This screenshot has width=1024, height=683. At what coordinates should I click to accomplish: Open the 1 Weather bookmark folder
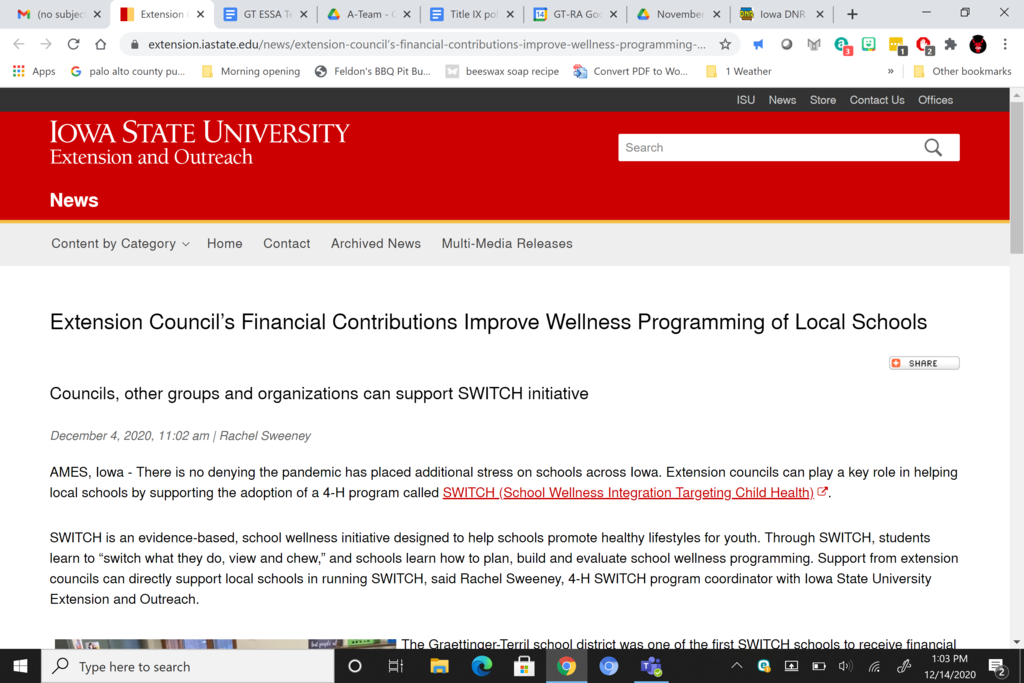739,71
